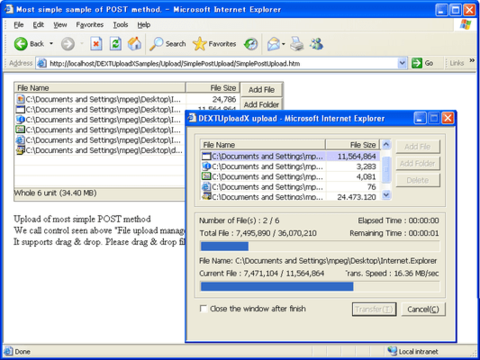The width and height of the screenshot is (480, 360).
Task: Click Add File button on main page
Action: (x=261, y=90)
